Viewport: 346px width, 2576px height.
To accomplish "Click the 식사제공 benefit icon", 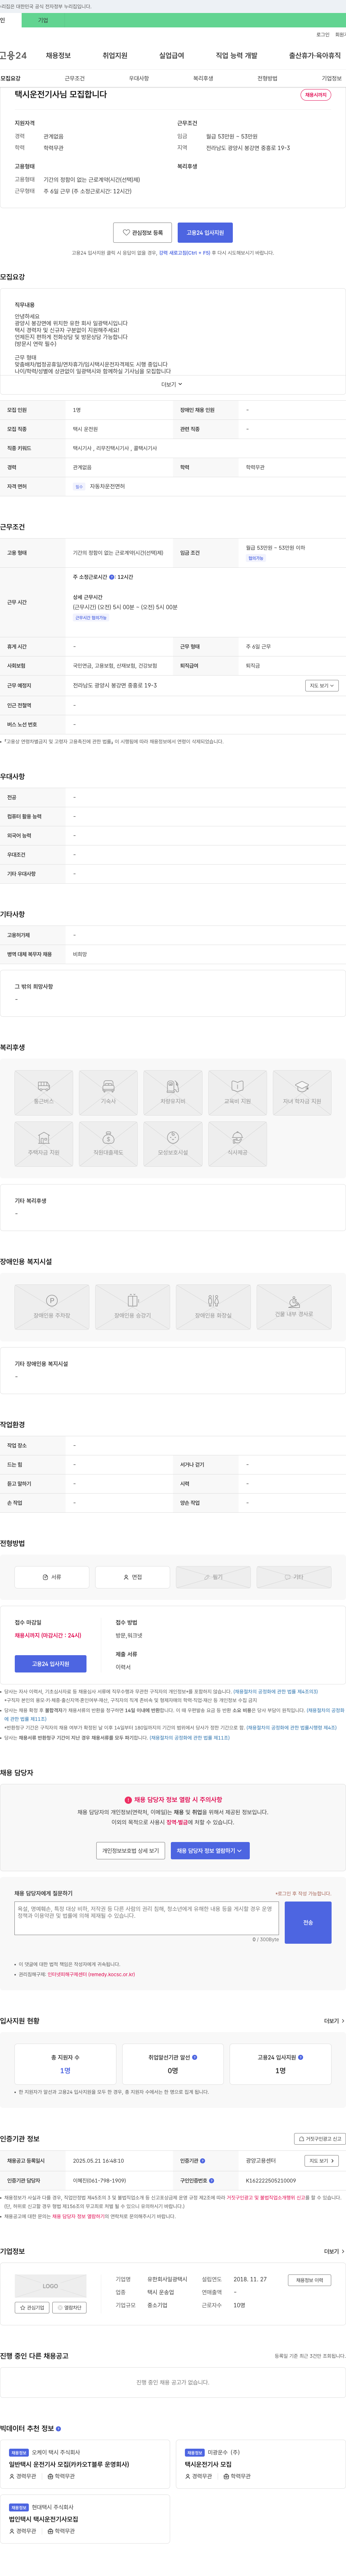I will (237, 1144).
